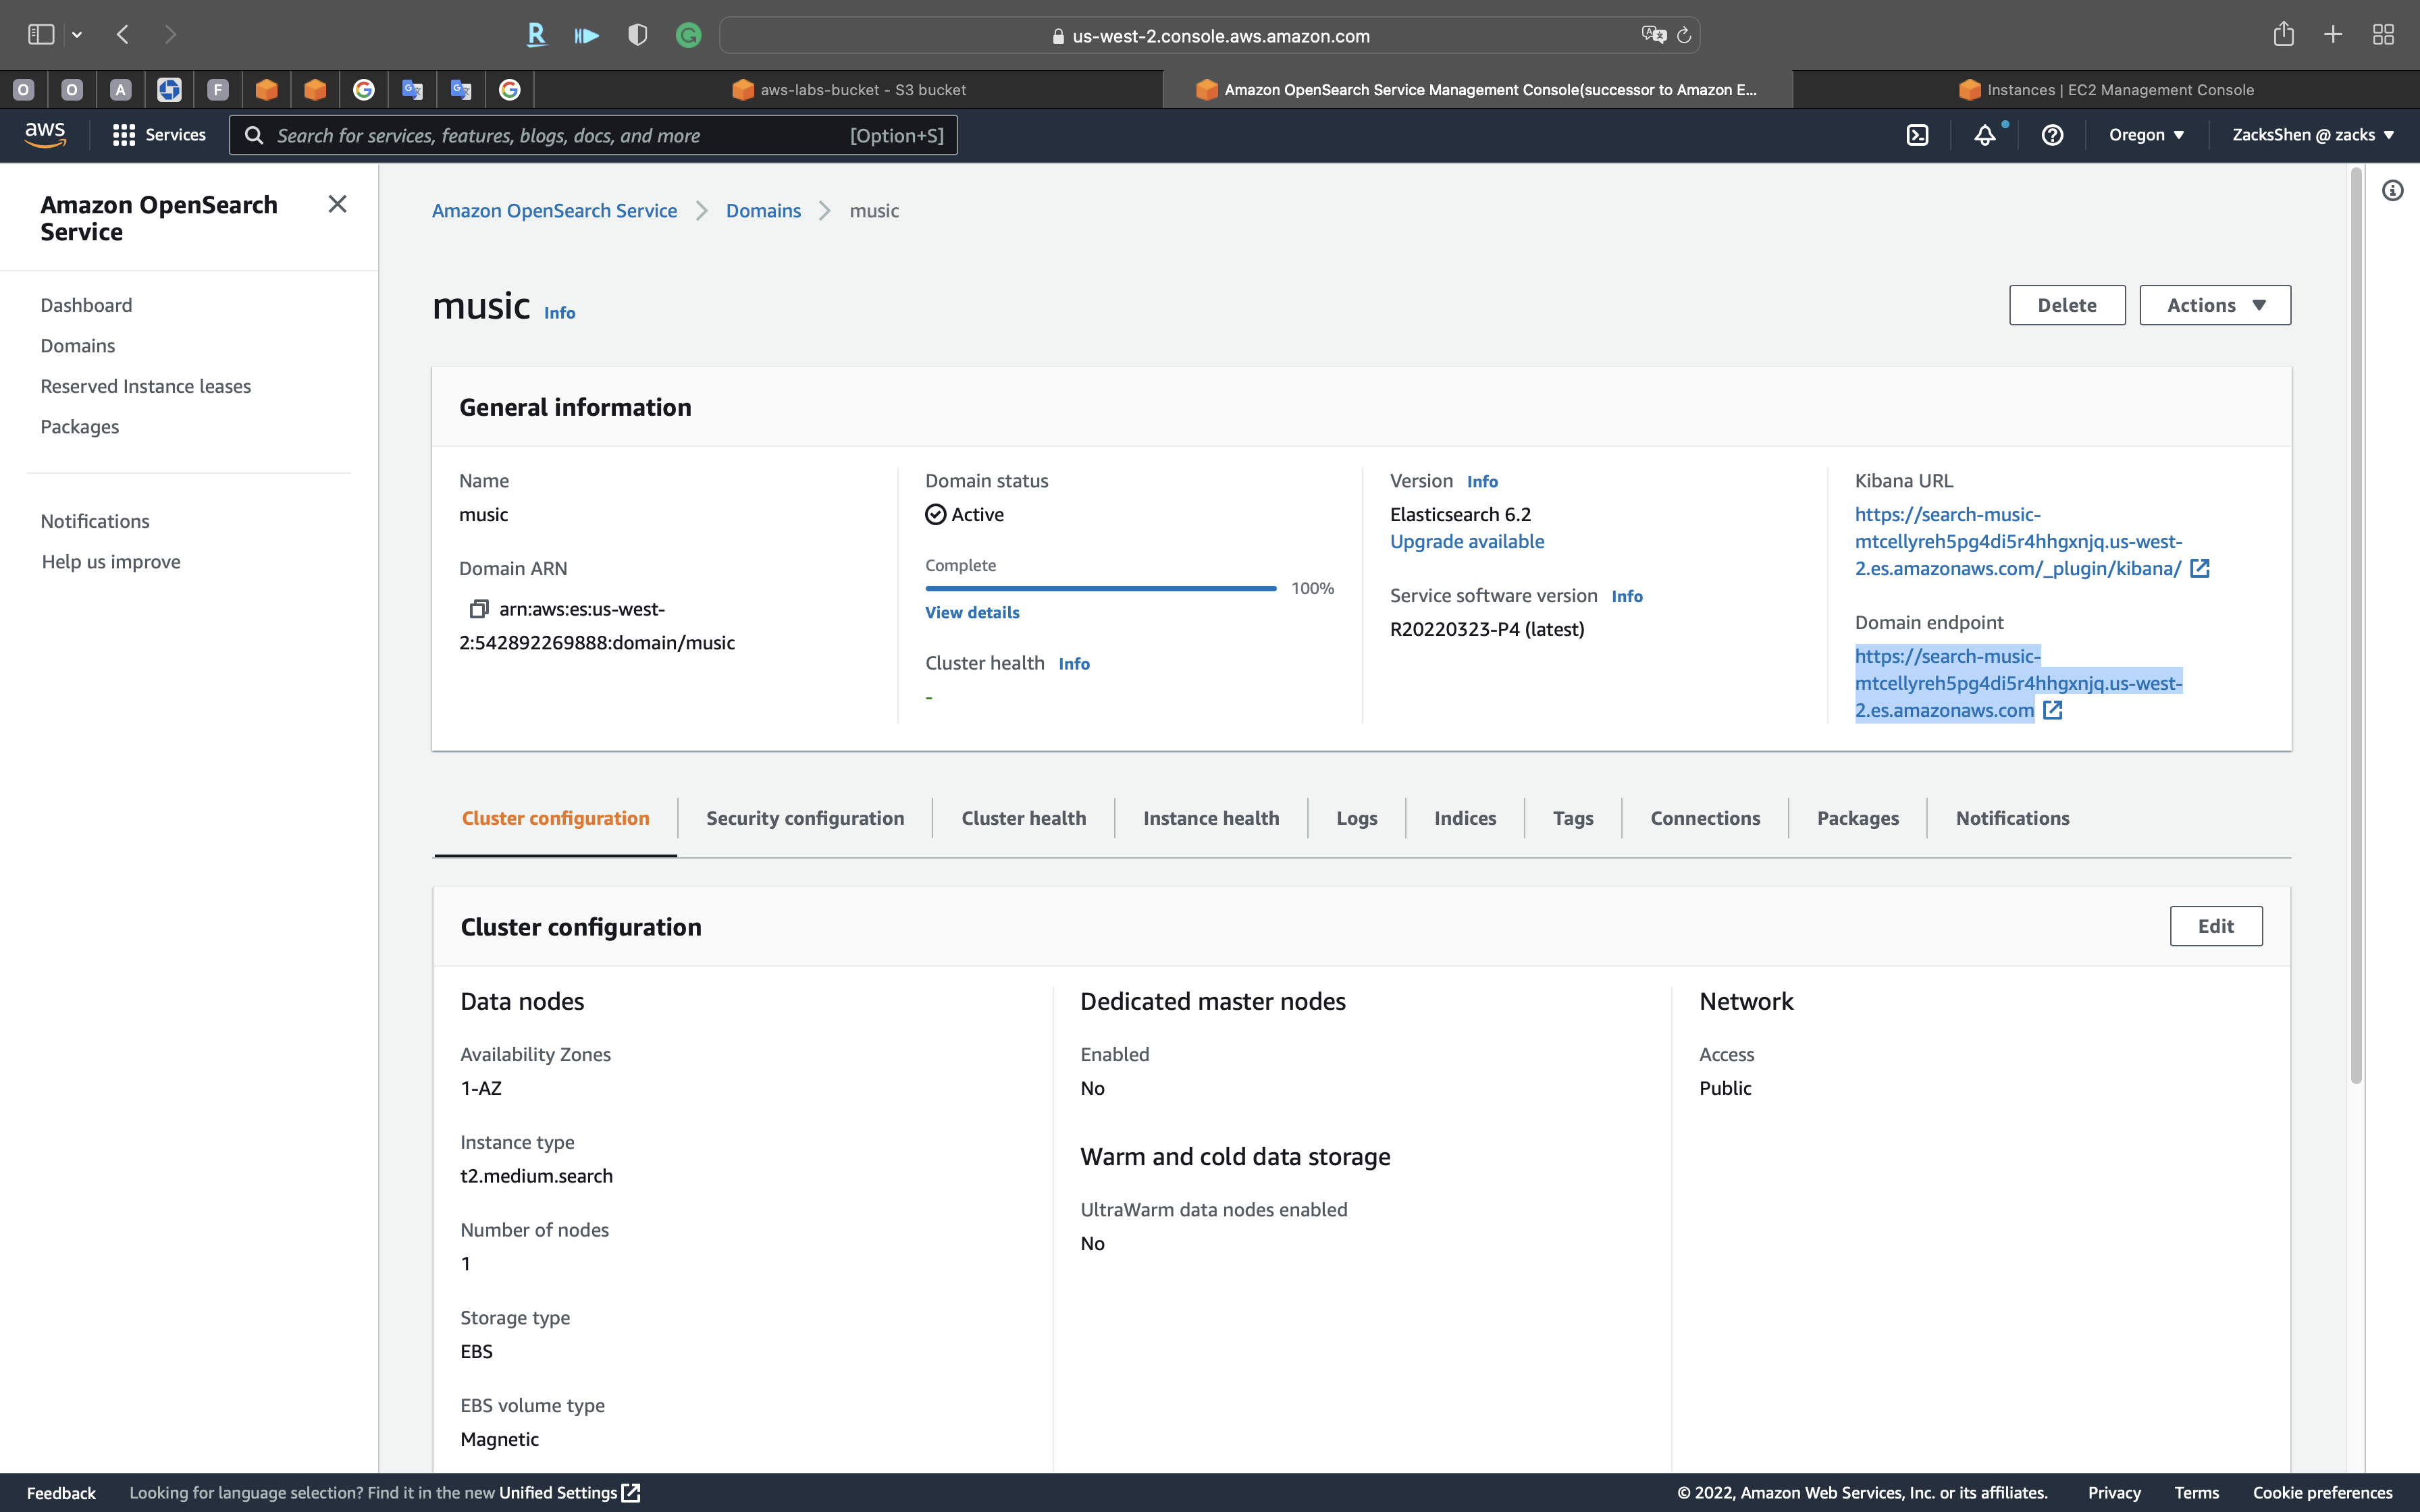The height and width of the screenshot is (1512, 2420).
Task: Click the Complete progress bar
Action: pos(1100,588)
